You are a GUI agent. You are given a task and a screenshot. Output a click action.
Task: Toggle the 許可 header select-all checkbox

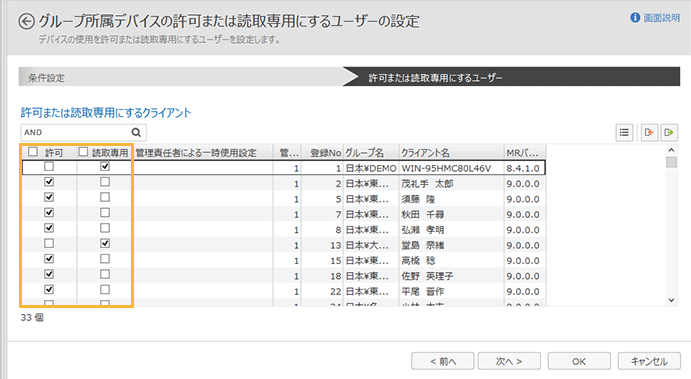click(x=33, y=152)
